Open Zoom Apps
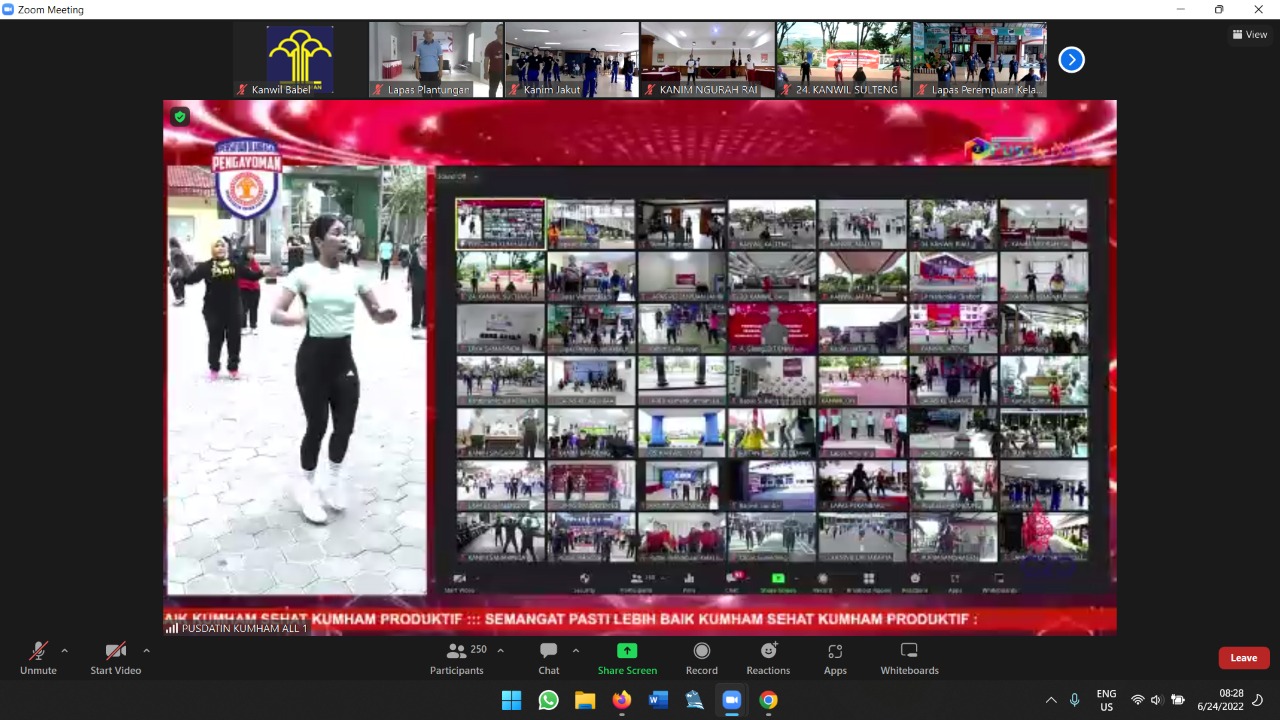The width and height of the screenshot is (1280, 720). (835, 658)
